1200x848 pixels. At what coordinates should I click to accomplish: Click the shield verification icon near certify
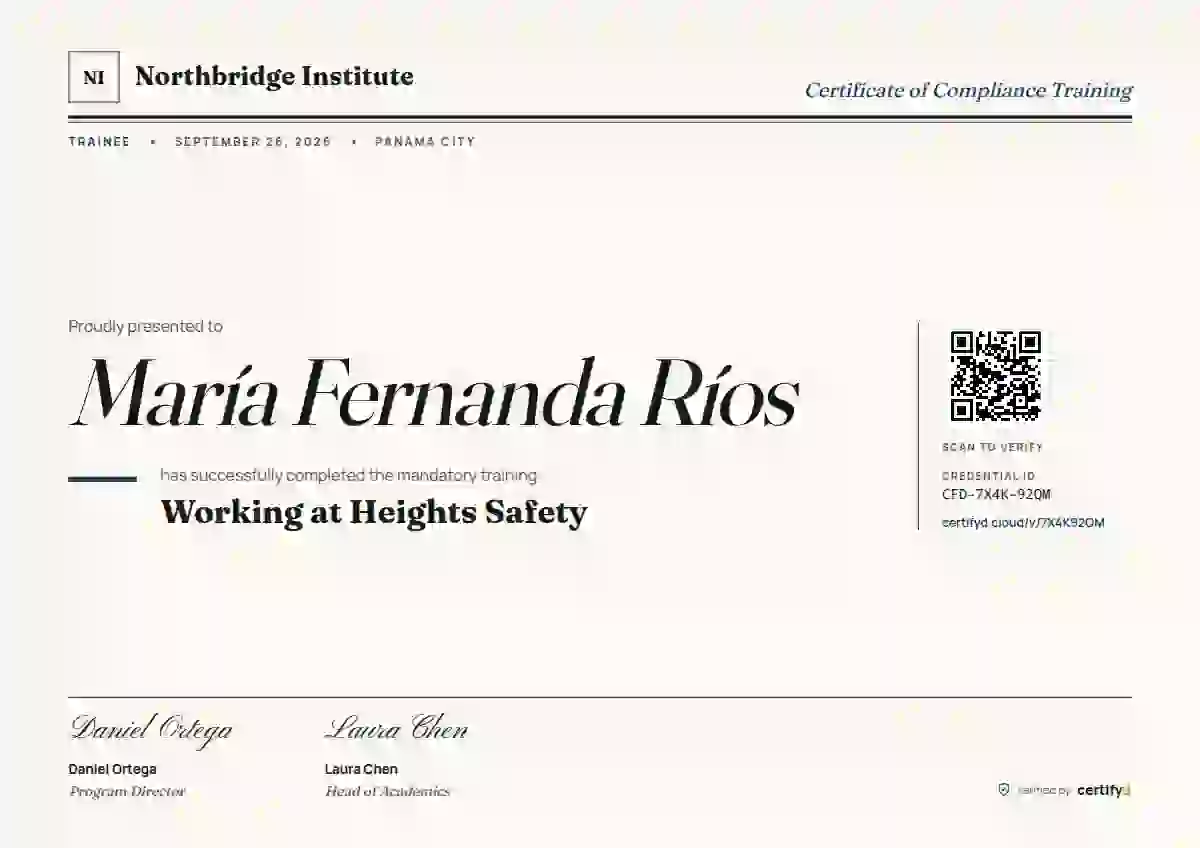pyautogui.click(x=1004, y=790)
